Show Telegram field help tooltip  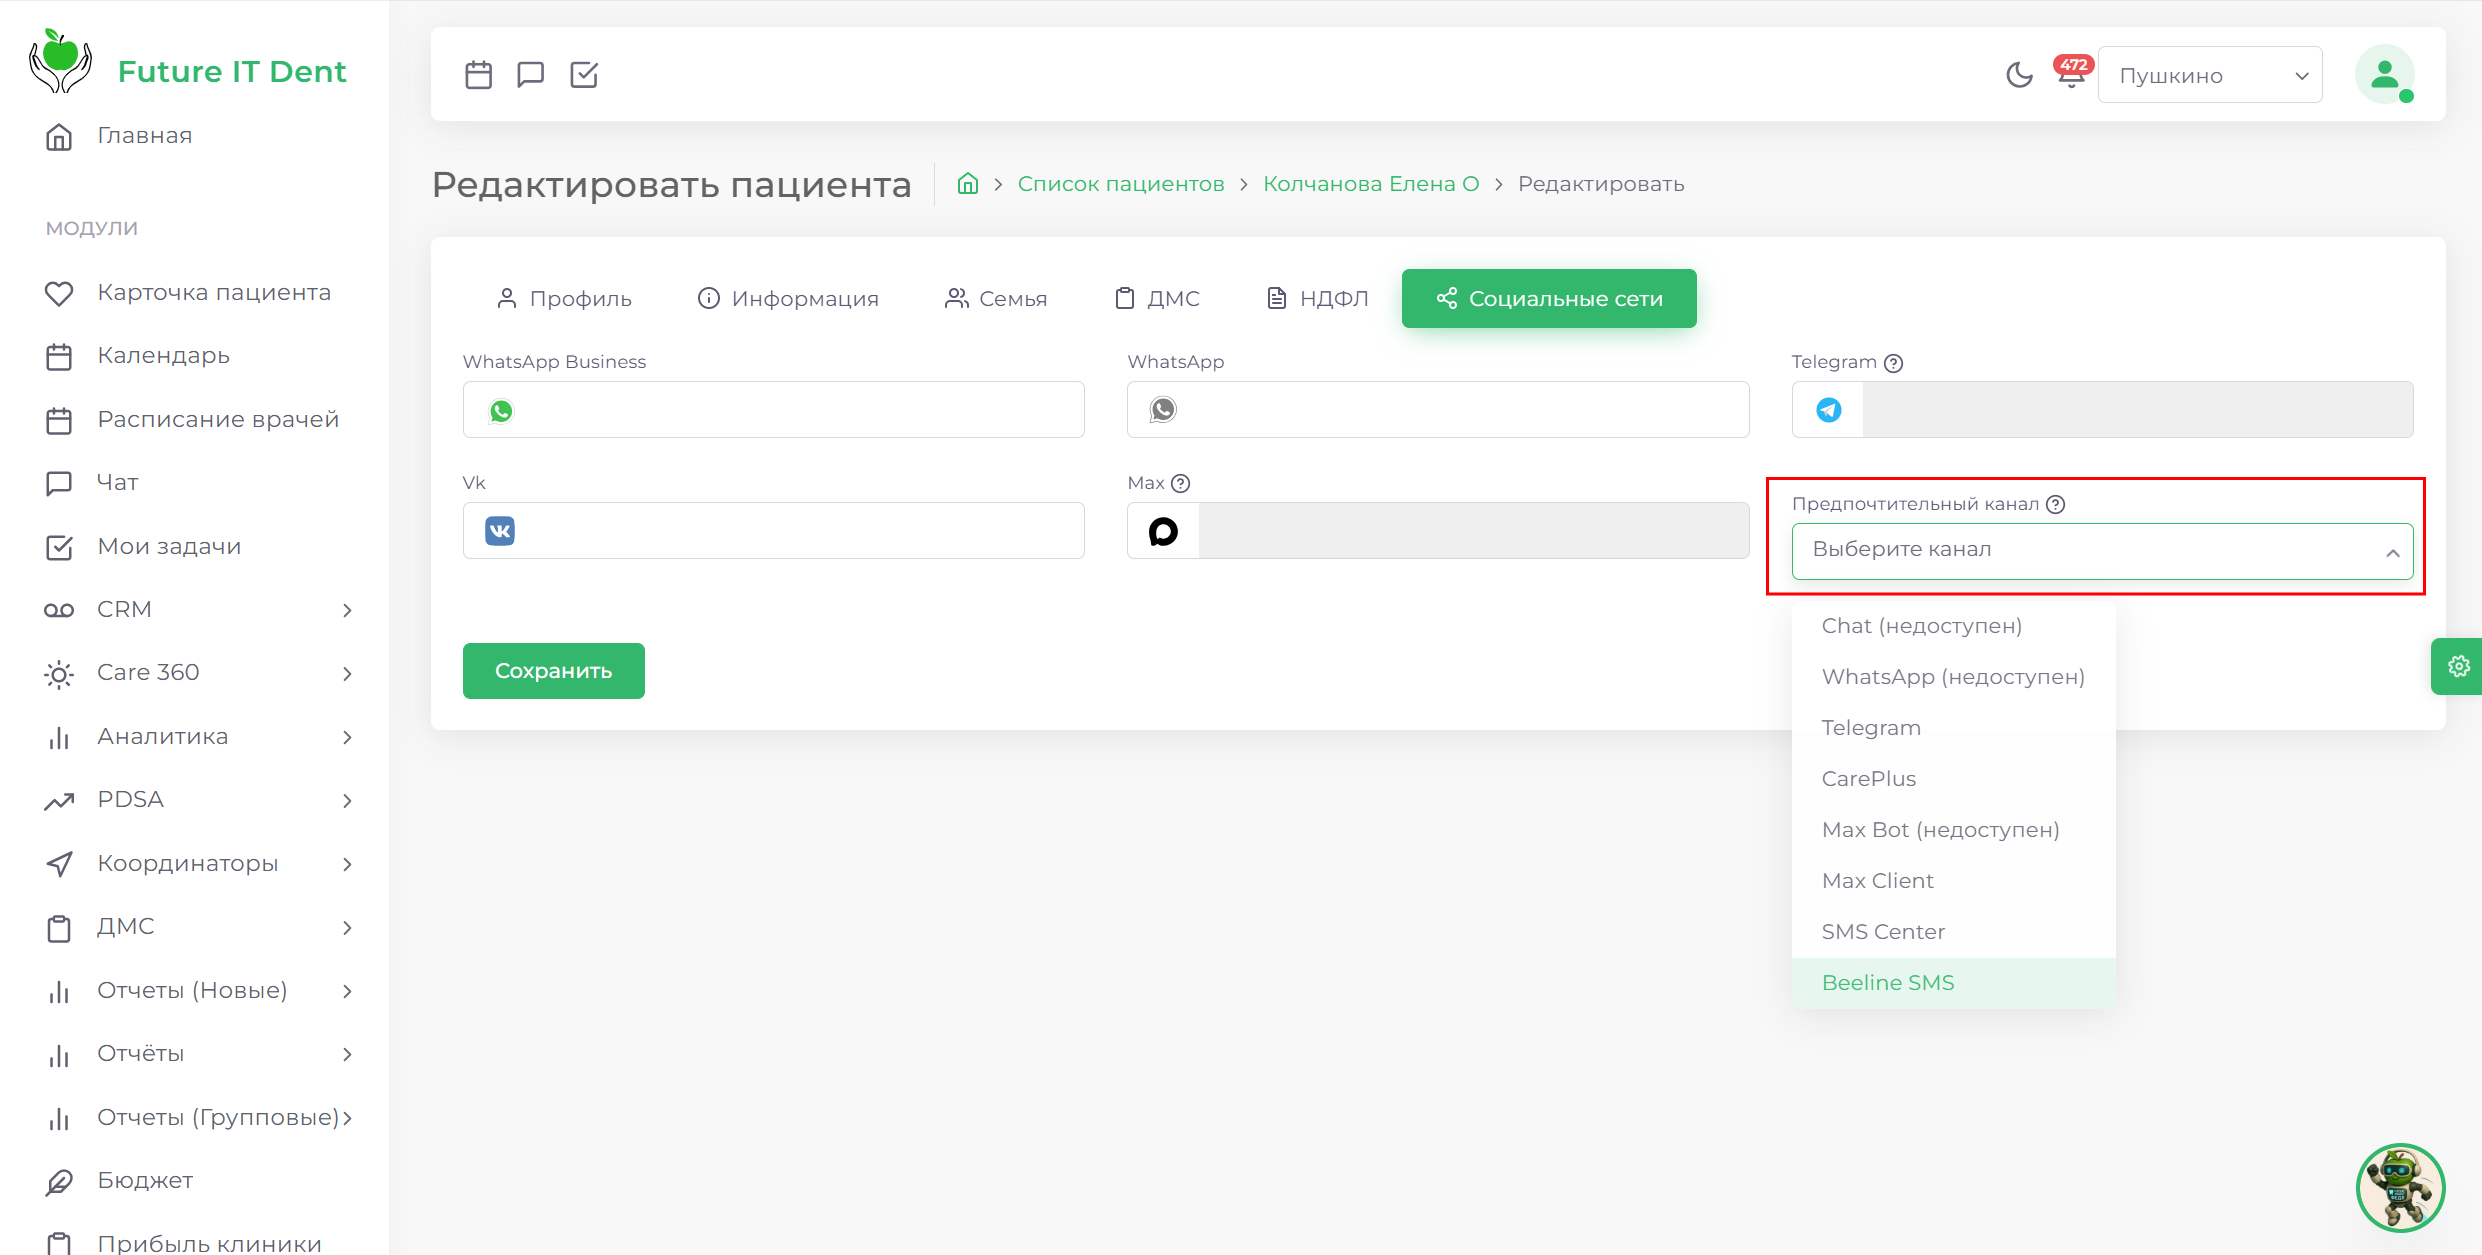pyautogui.click(x=1893, y=363)
